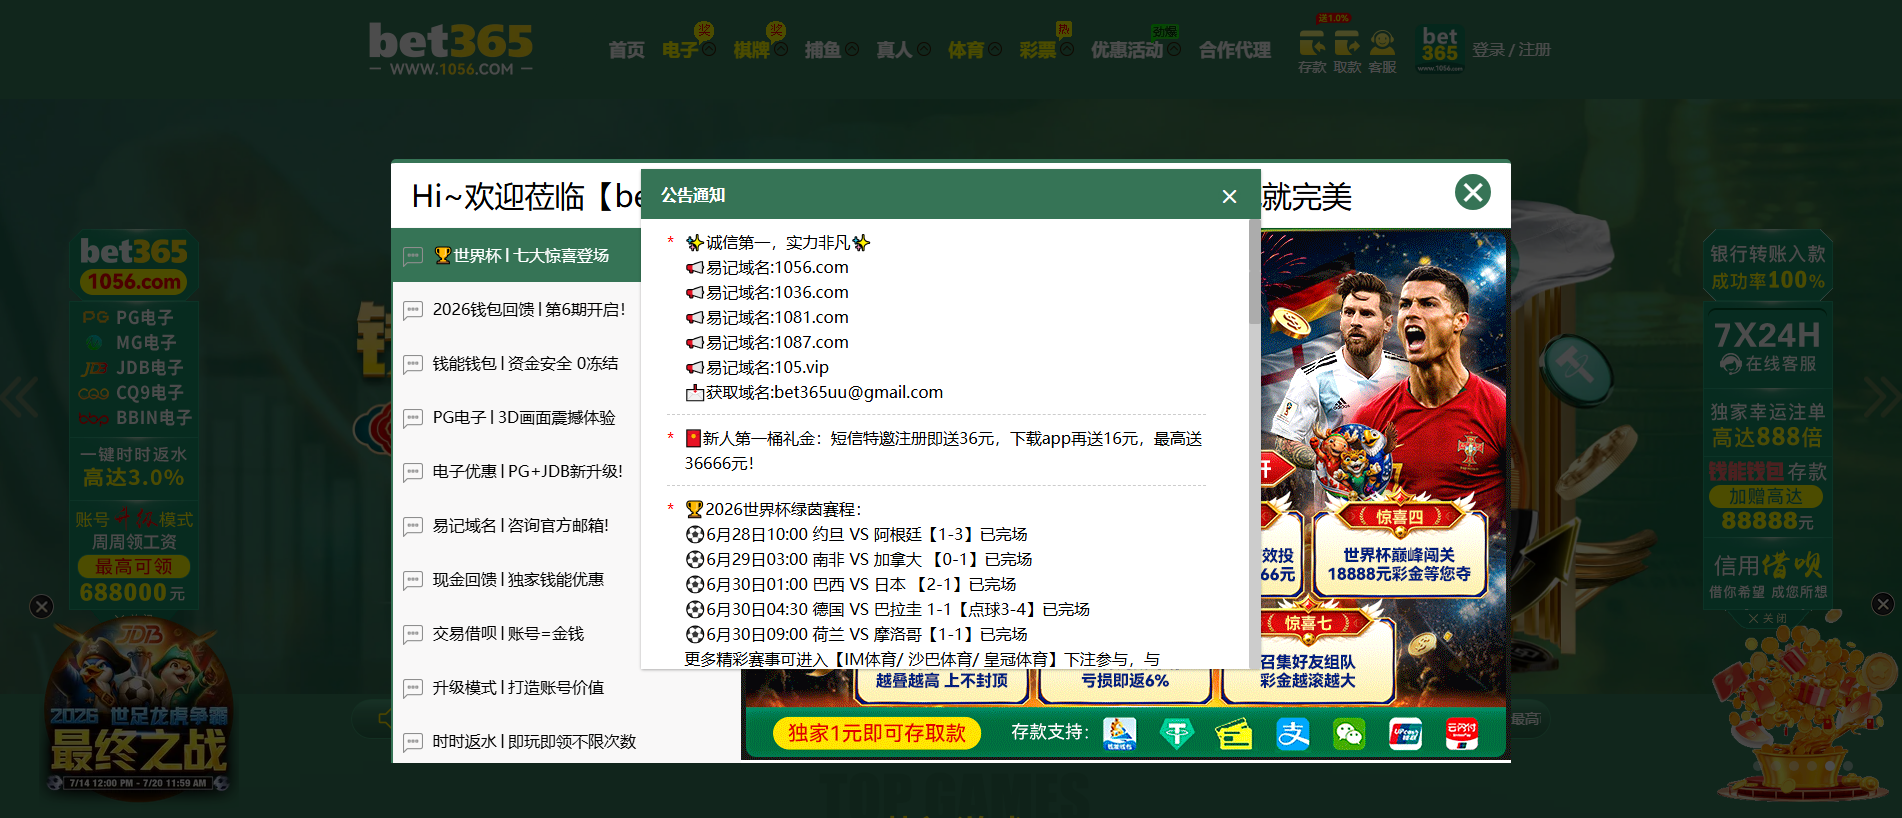
Task: Select 易记域名丨咨询官方邮箱 tab
Action: [x=516, y=526]
